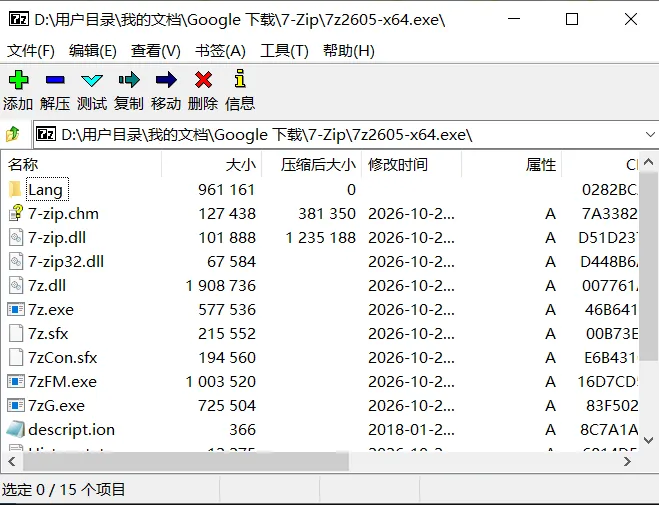Screen dimensions: 659x505
Task: Click the 7z.exe application icon
Action: 16,310
